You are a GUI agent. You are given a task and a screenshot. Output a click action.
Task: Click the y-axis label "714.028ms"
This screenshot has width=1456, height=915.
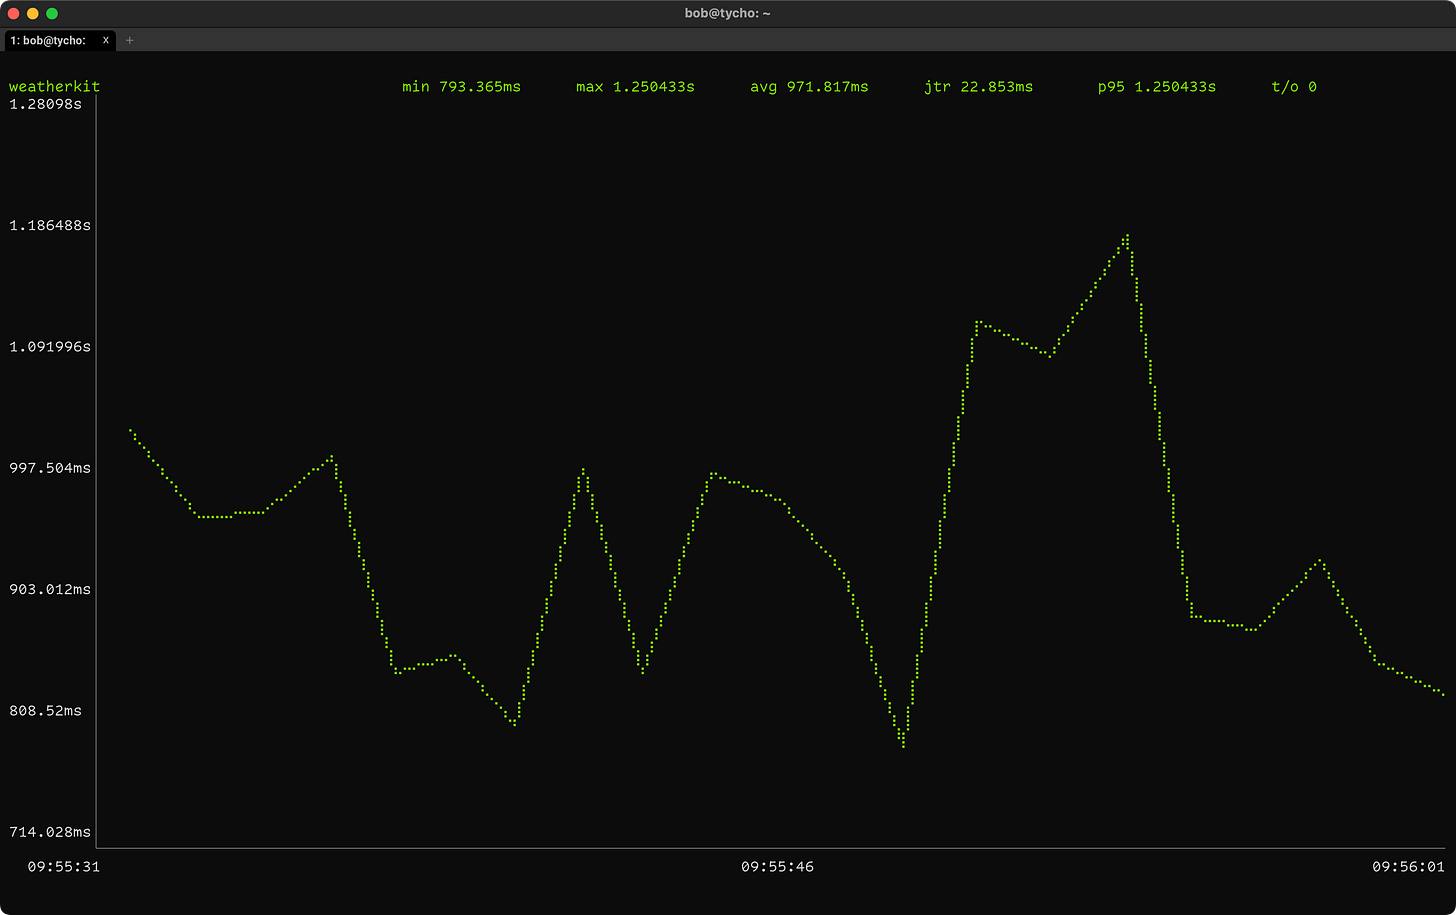click(50, 832)
